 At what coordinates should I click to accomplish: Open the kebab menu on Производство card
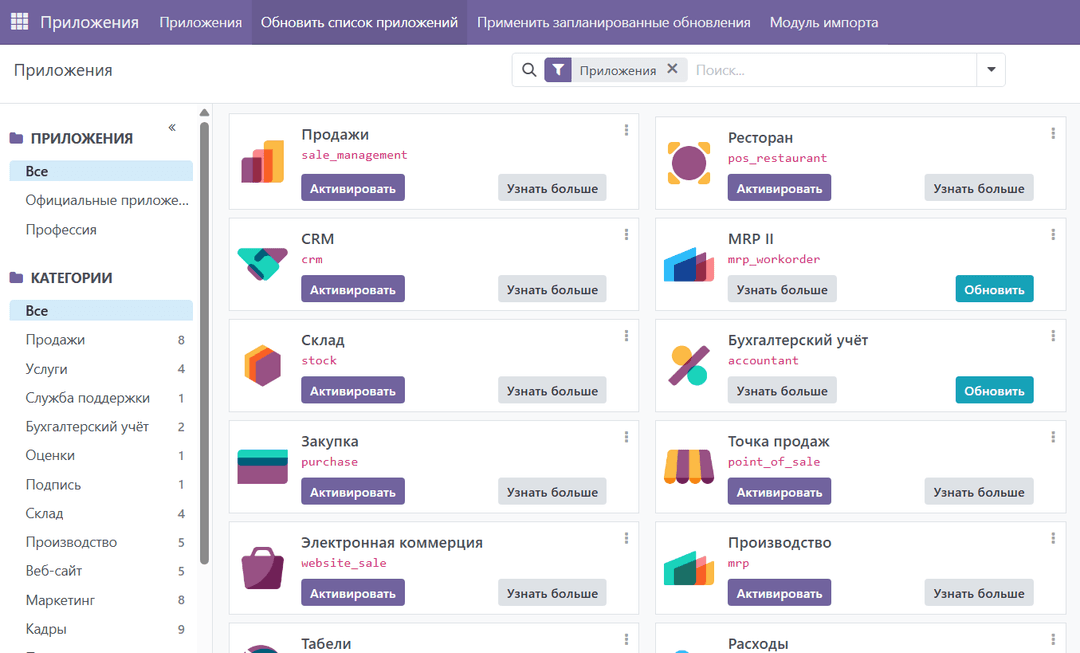click(1053, 538)
